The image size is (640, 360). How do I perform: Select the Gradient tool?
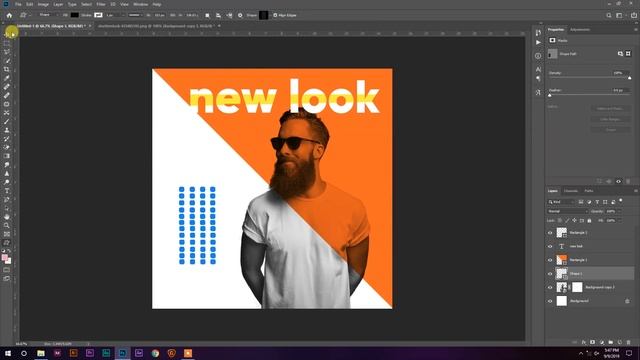[7, 156]
